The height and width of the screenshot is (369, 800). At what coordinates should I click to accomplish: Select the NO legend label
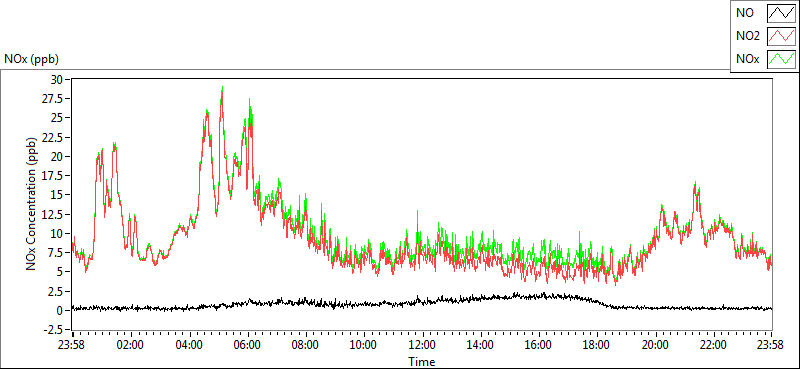point(745,14)
